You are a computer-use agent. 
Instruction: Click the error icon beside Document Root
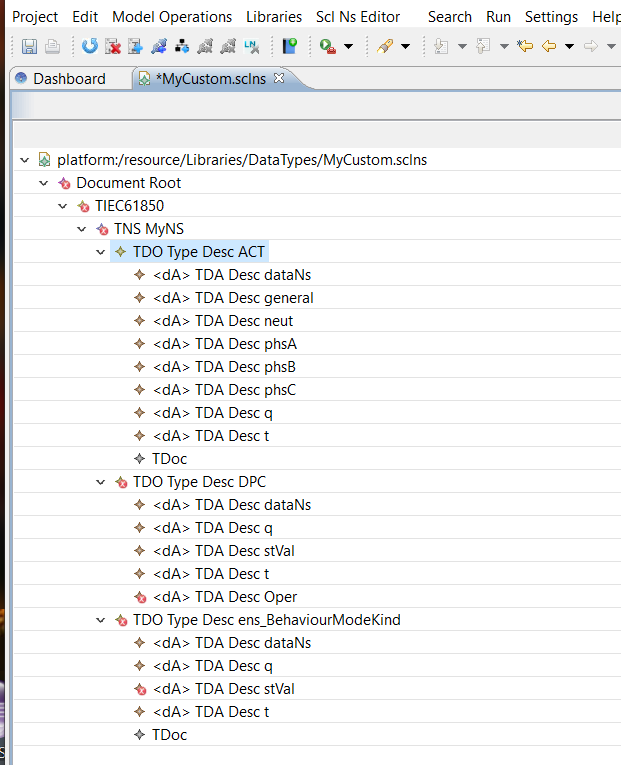coord(64,183)
